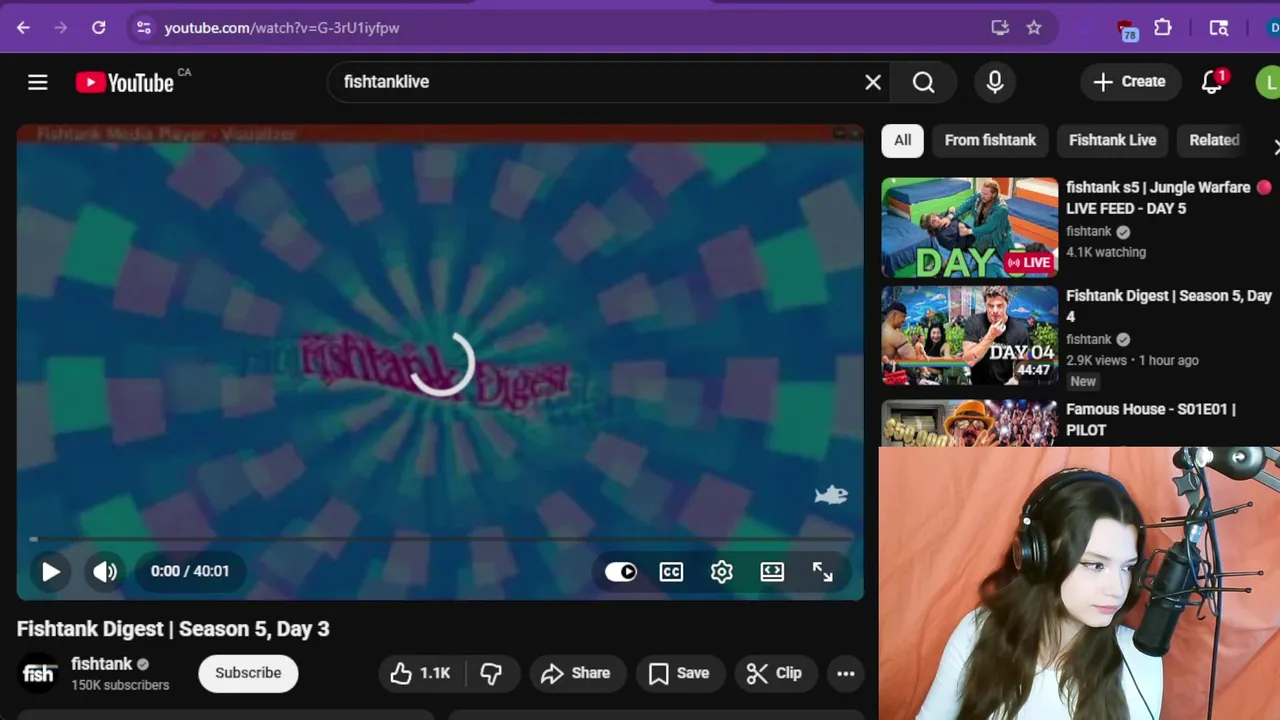
Task: Like the video with 1.1K likes
Action: tap(421, 673)
